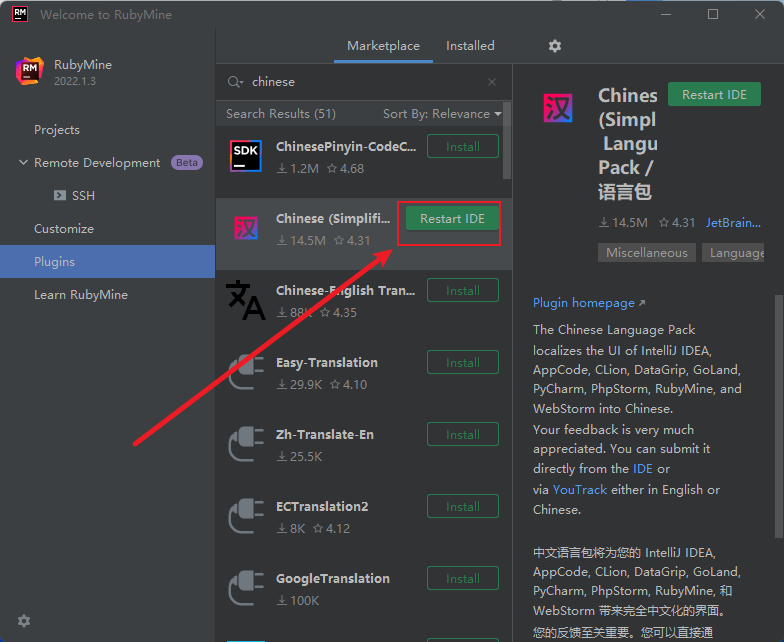Click the Language tag
The image size is (784, 642).
pyautogui.click(x=733, y=252)
